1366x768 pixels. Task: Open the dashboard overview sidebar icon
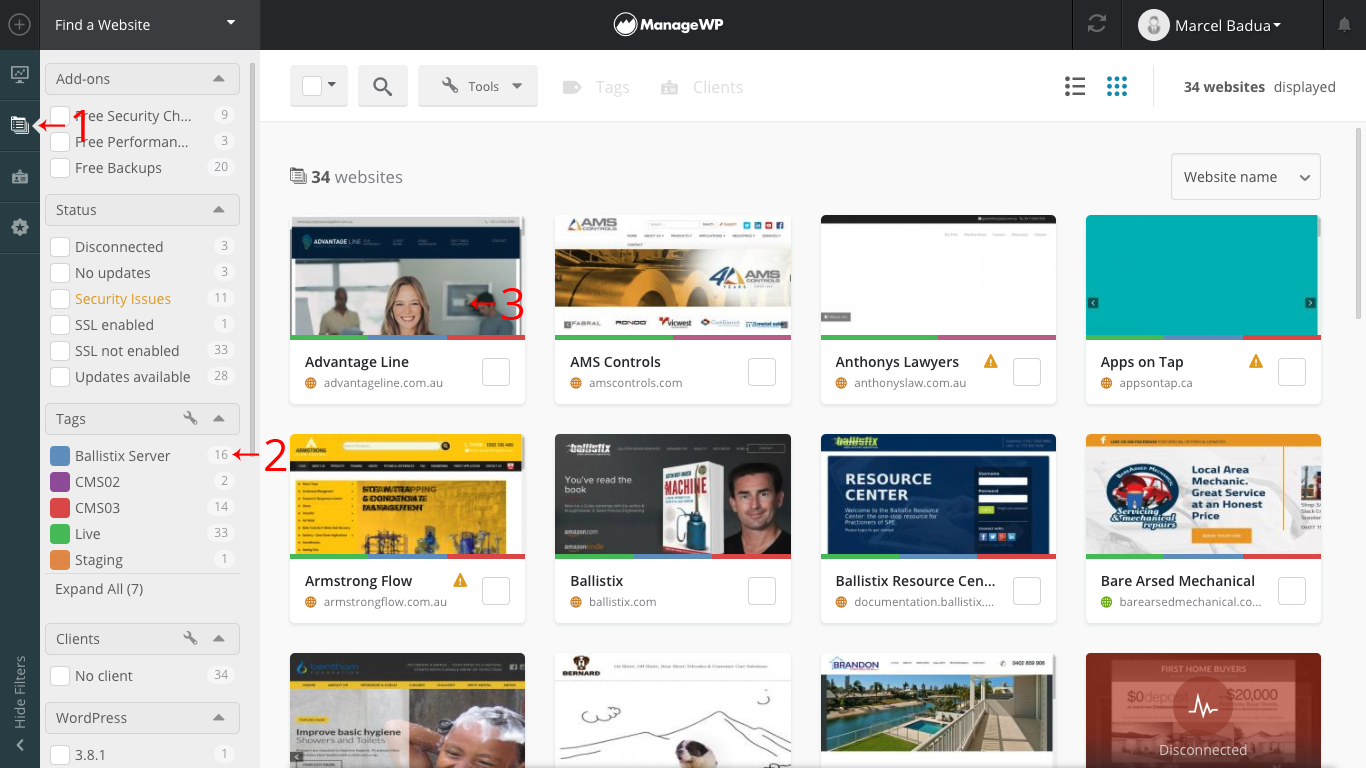[x=19, y=74]
